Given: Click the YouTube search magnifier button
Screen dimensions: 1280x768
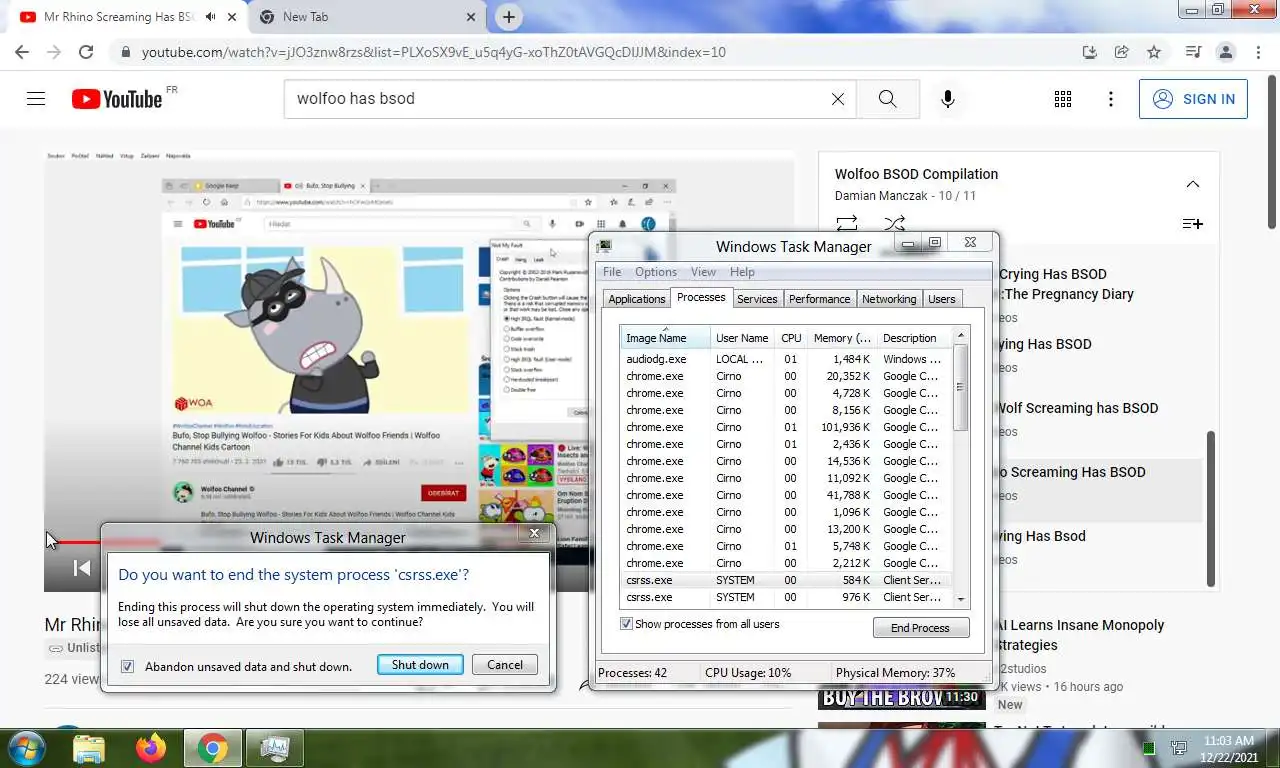Looking at the screenshot, I should (x=888, y=99).
